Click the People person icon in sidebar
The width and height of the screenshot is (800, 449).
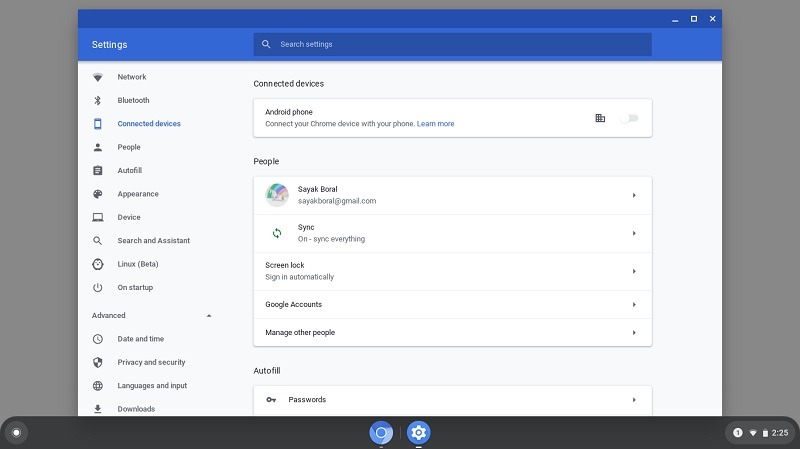pos(97,147)
